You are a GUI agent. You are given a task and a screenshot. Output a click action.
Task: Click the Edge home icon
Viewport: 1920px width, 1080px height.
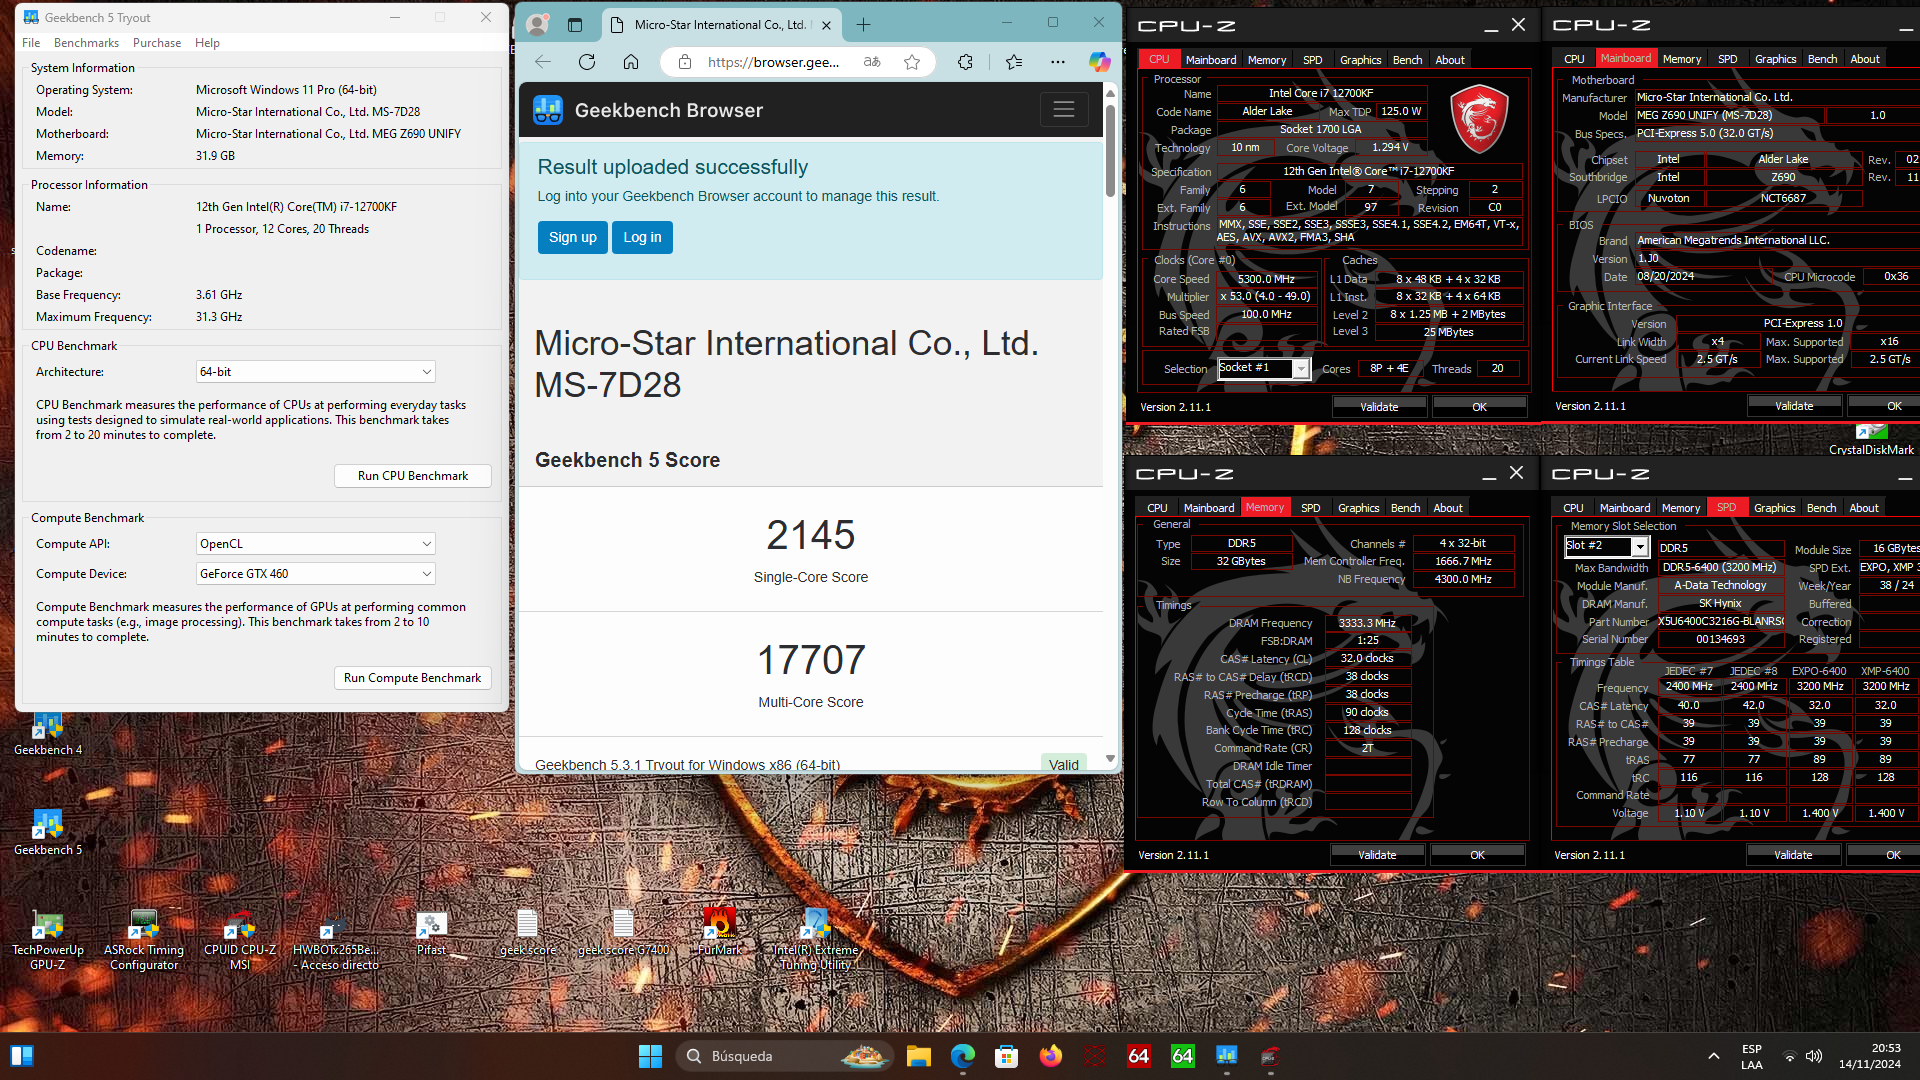coord(631,62)
